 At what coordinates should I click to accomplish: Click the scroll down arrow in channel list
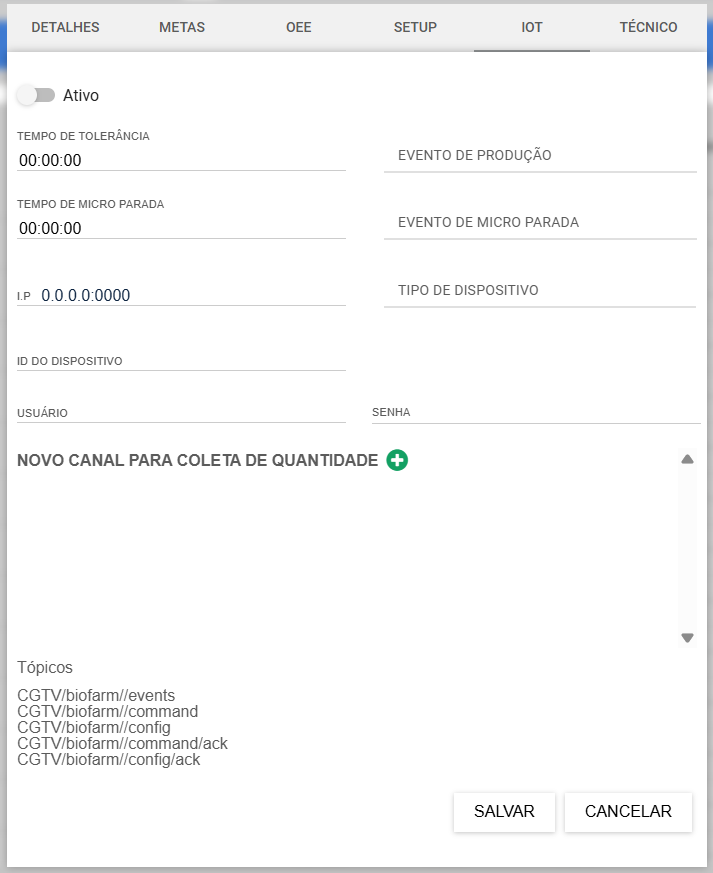[x=687, y=637]
